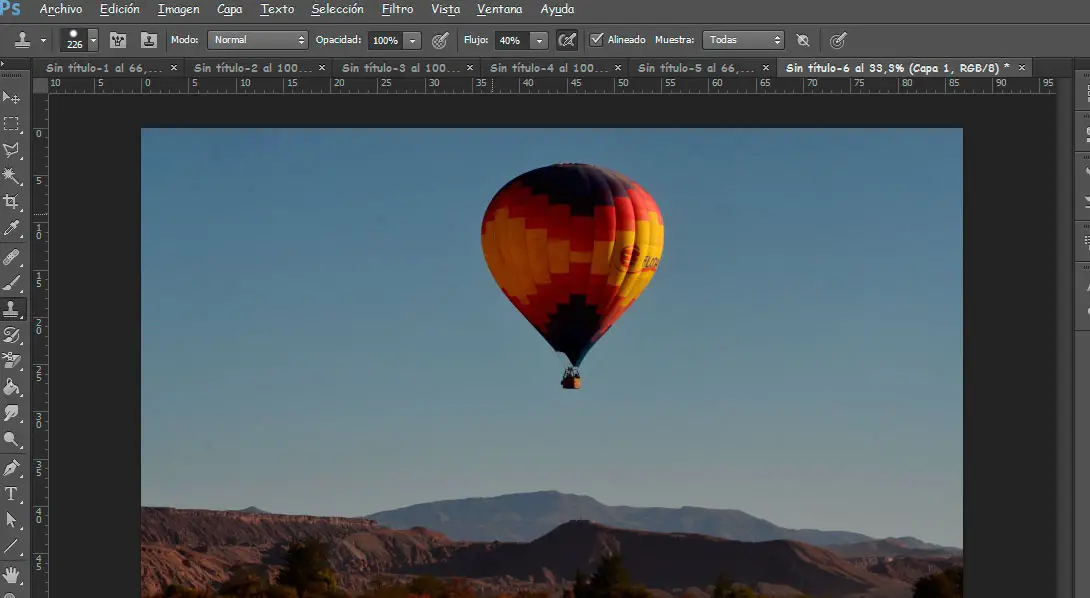Select the Horizontal Type tool
The height and width of the screenshot is (598, 1090).
(x=12, y=494)
